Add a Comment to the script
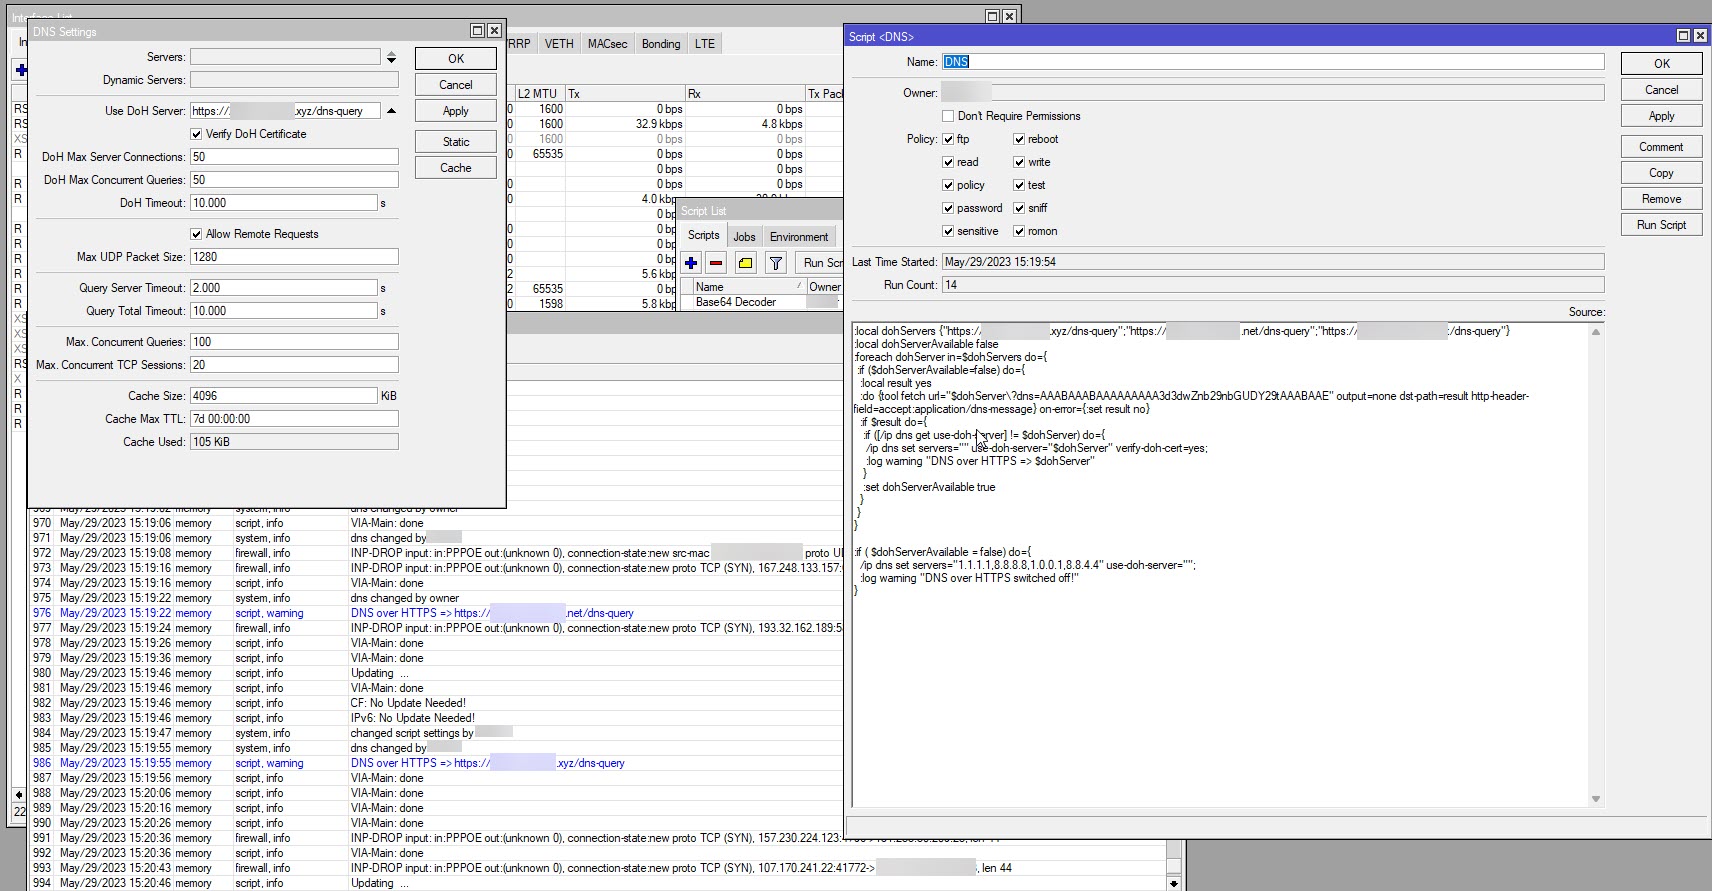1712x891 pixels. pos(1662,147)
